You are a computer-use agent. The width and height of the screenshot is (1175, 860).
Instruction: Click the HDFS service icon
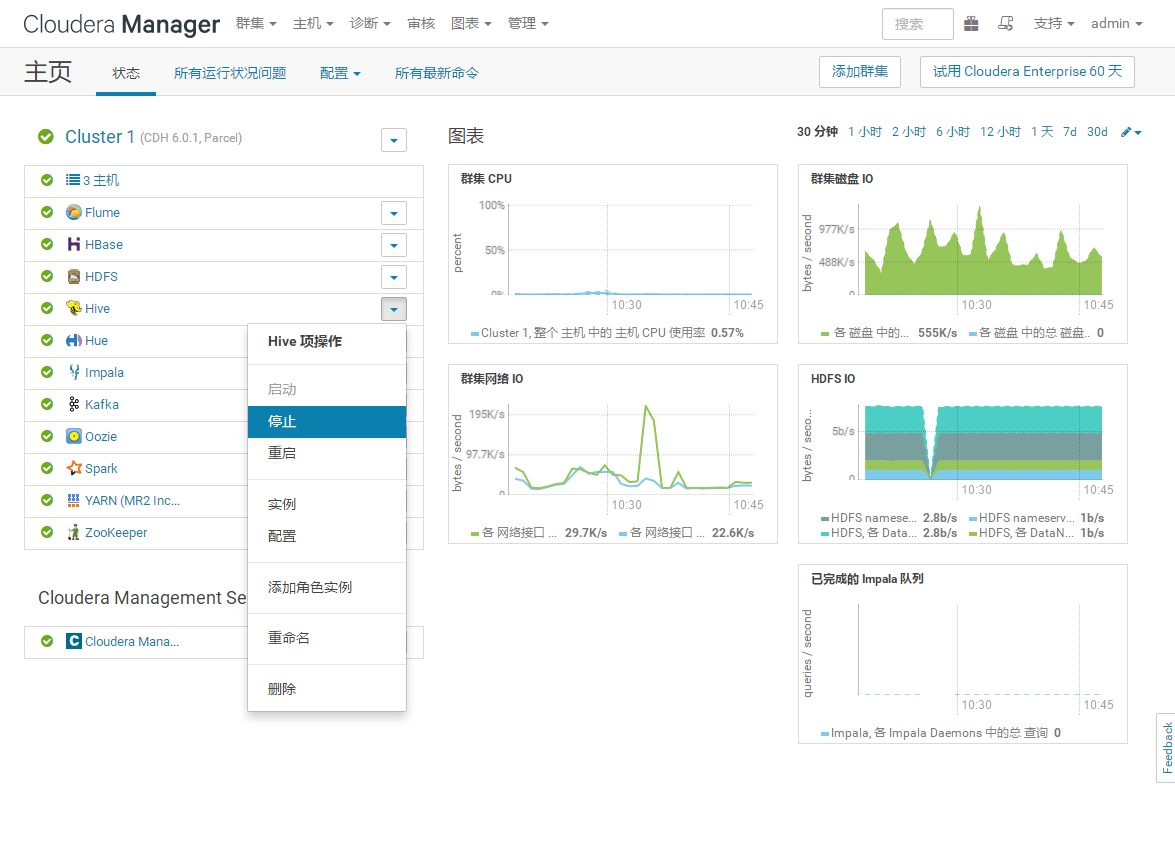click(73, 276)
